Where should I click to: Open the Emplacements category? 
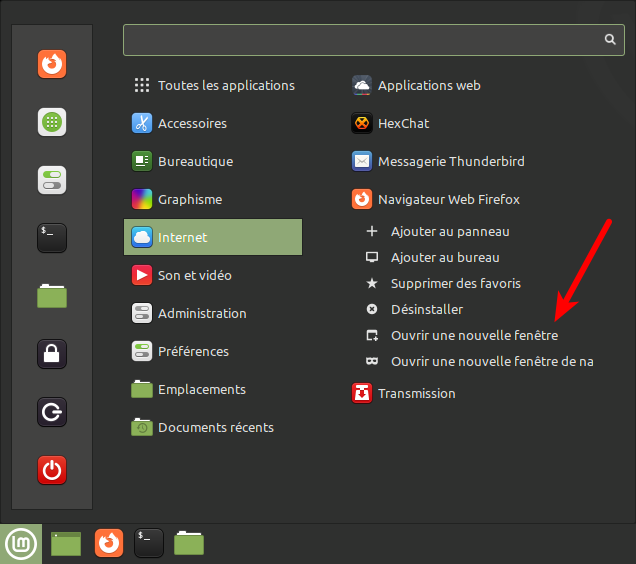tap(213, 390)
